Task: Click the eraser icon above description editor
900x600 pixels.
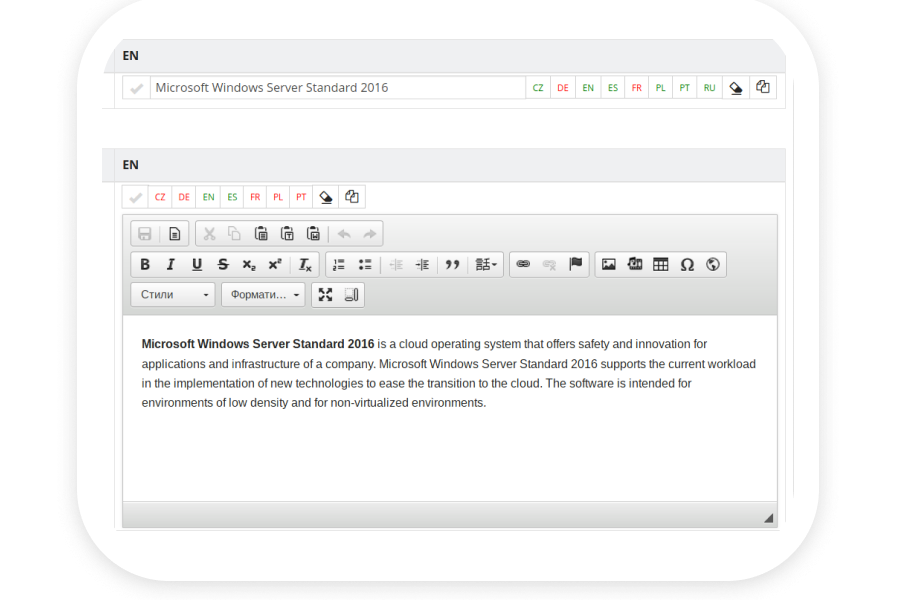Action: [x=326, y=197]
